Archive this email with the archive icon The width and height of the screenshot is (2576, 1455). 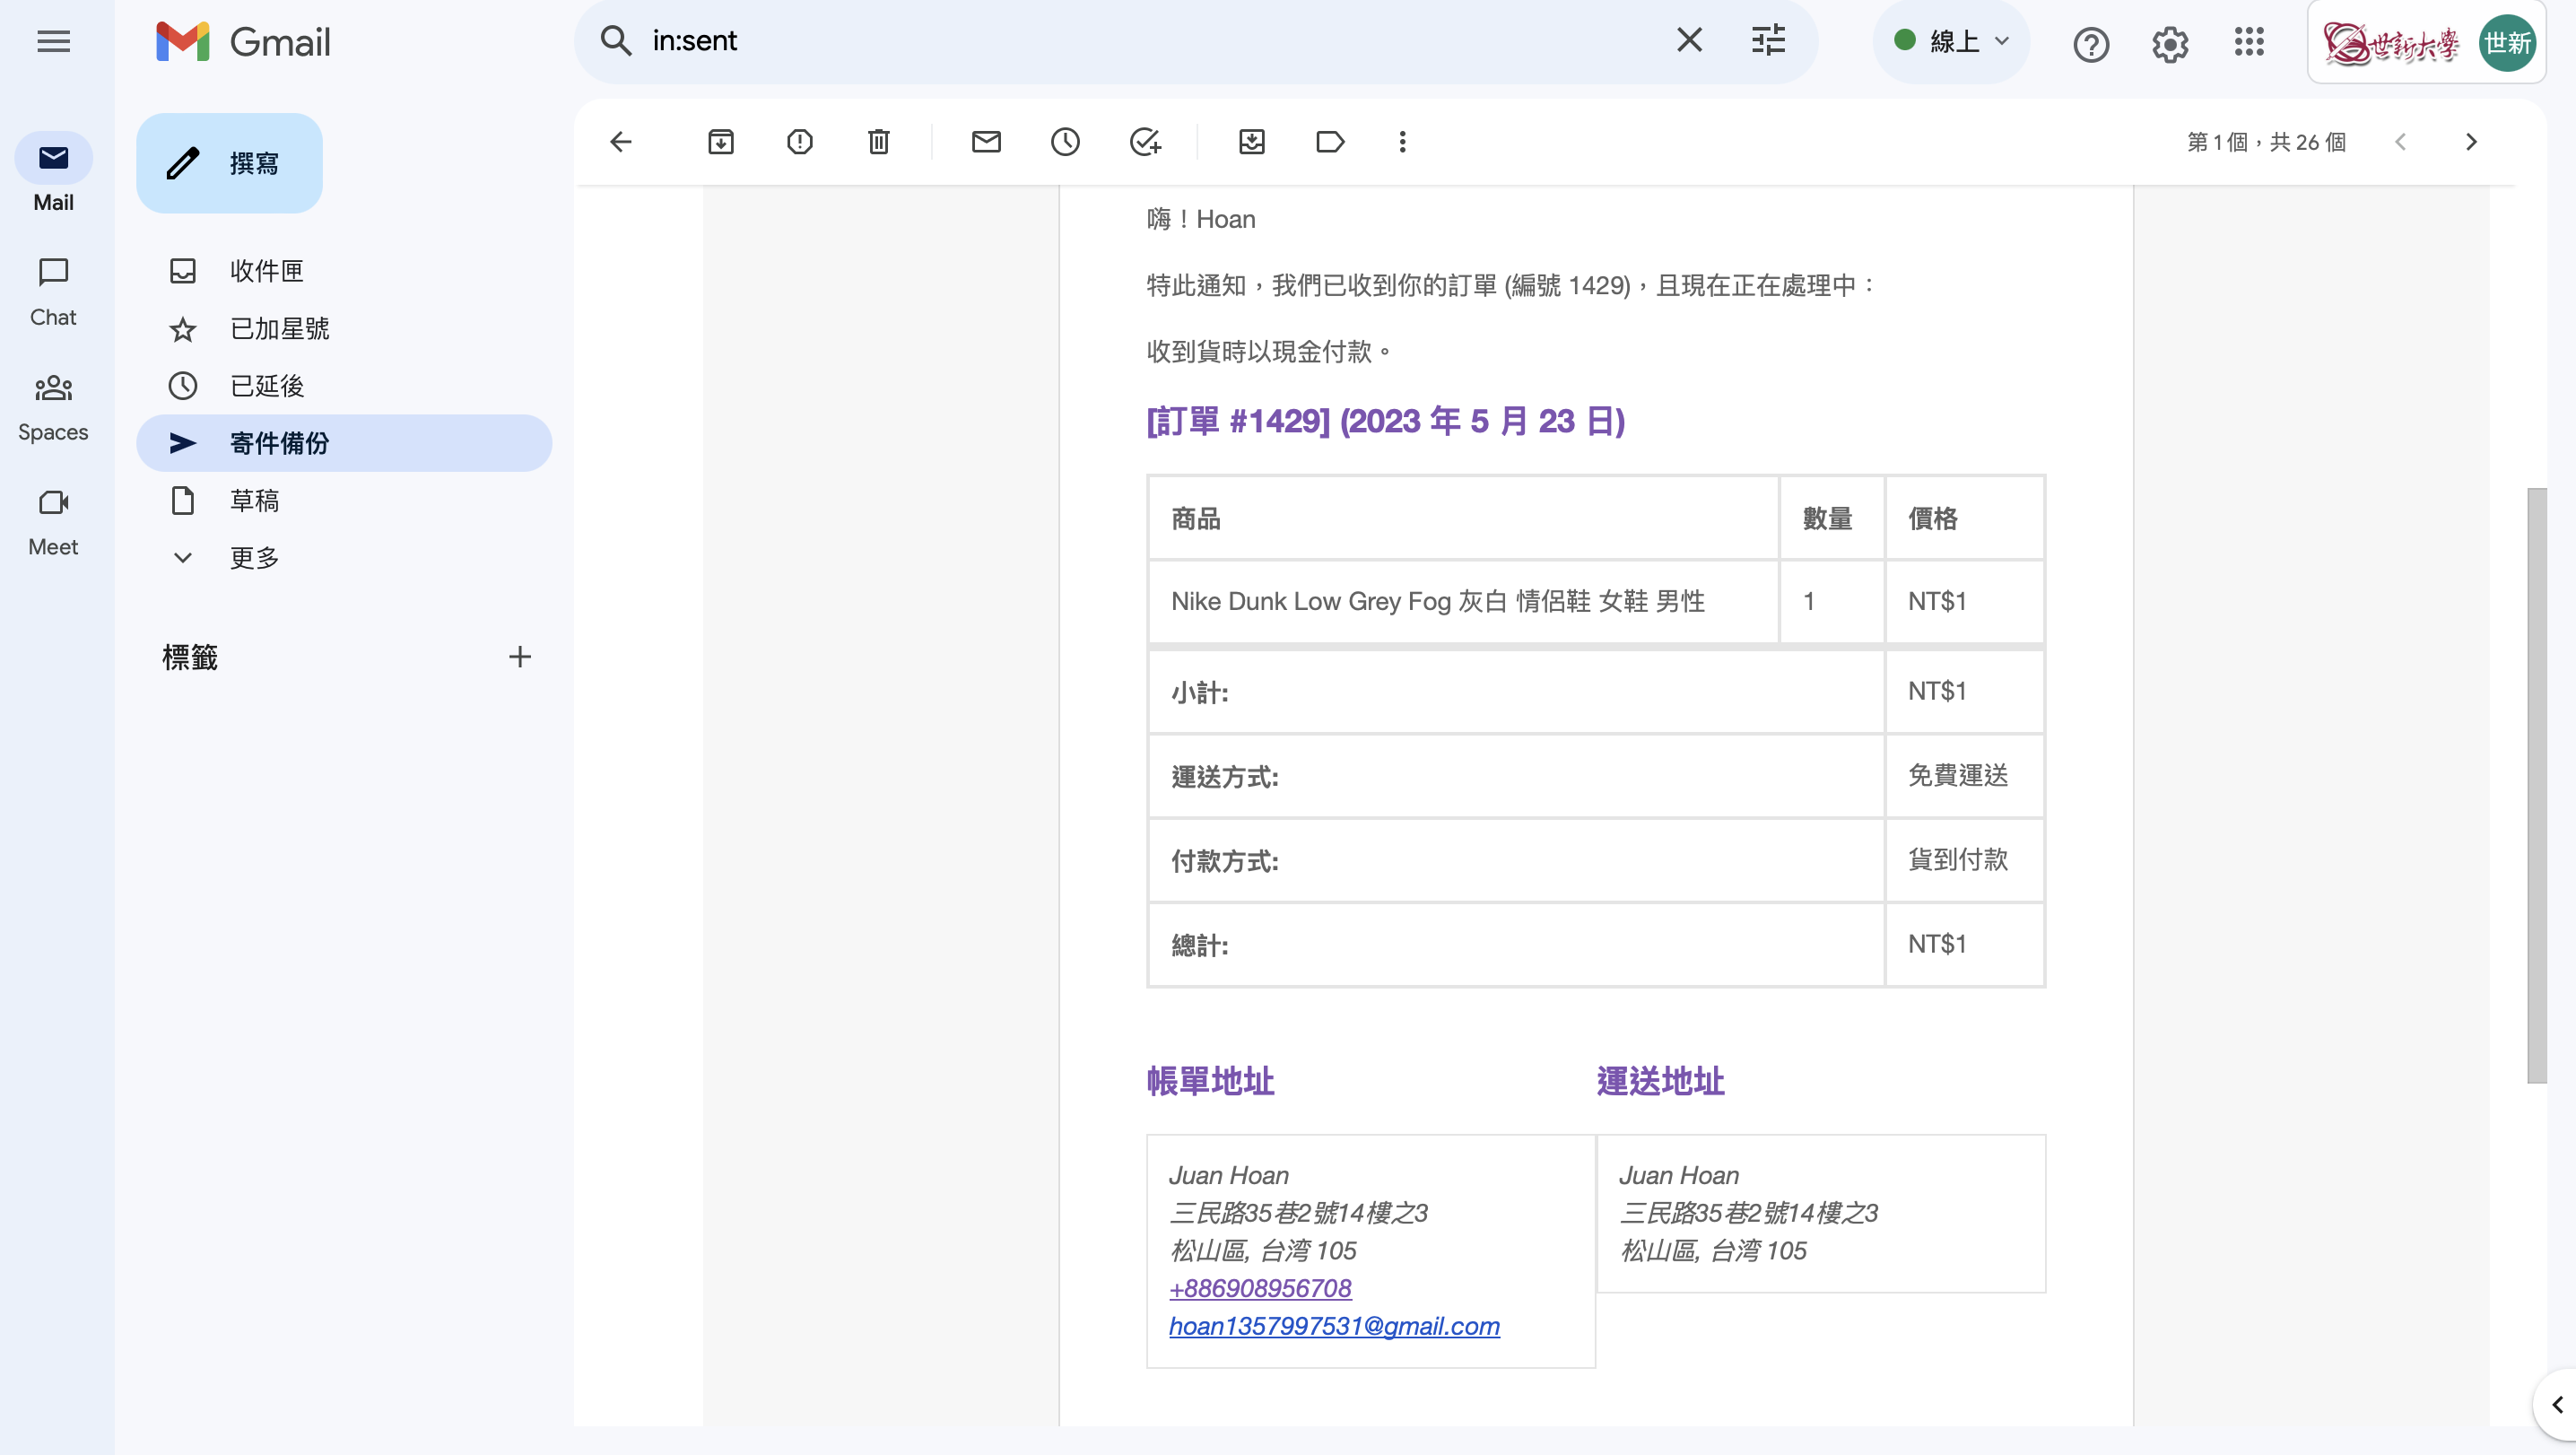click(720, 142)
